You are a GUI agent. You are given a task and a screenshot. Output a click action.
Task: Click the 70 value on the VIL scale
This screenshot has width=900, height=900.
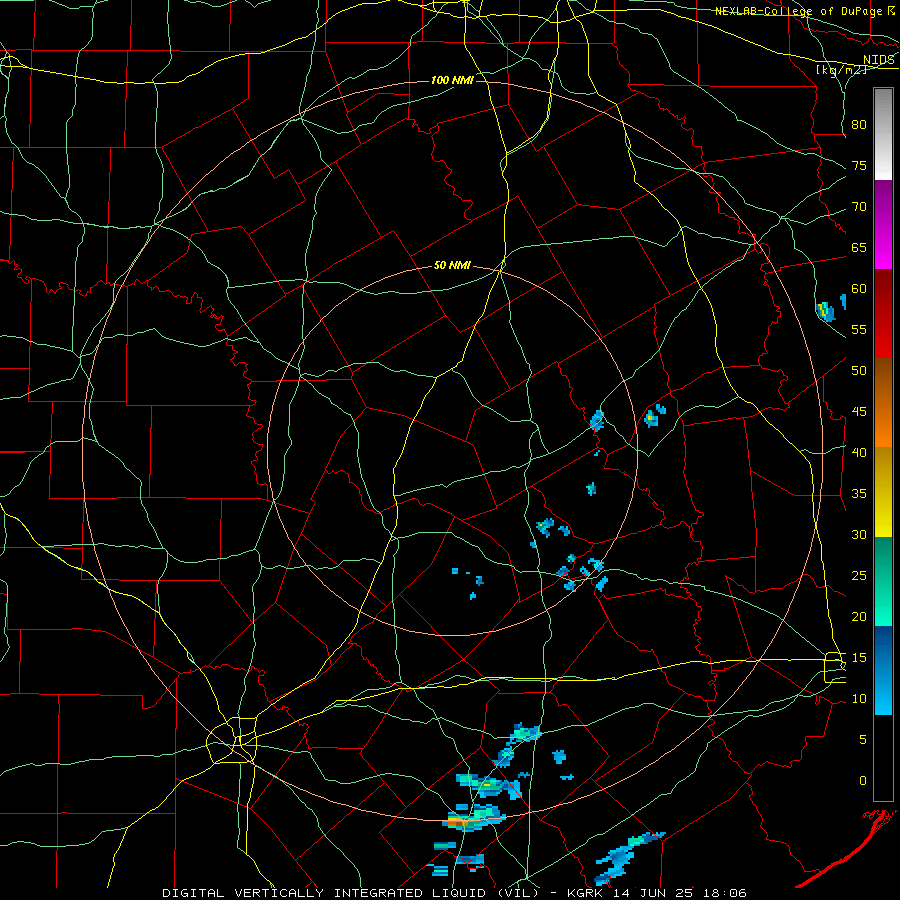click(x=859, y=207)
